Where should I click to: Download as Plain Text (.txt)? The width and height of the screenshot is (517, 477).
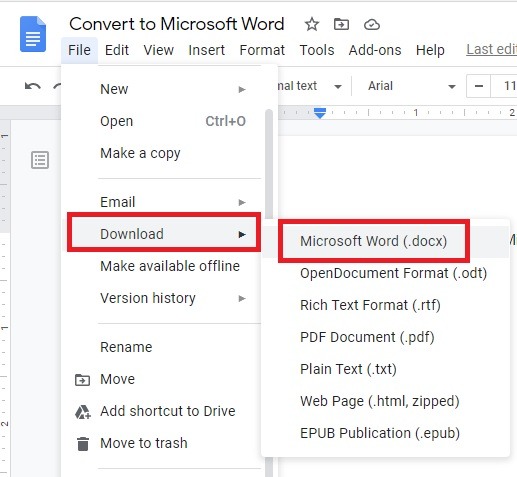coord(385,369)
